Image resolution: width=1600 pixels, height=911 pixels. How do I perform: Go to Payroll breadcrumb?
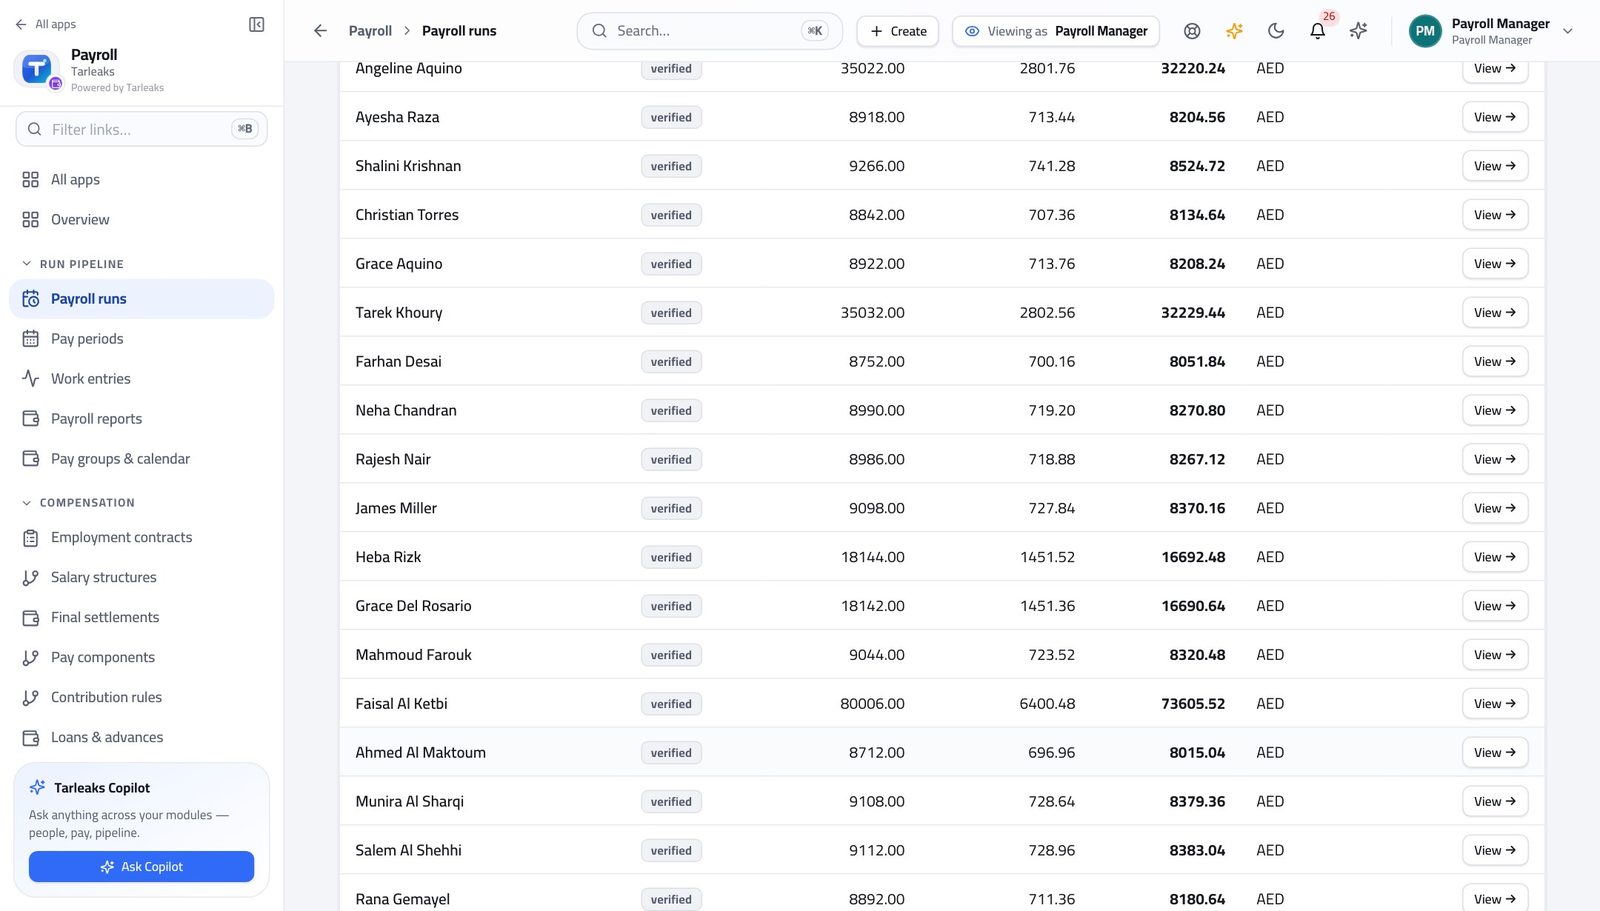pos(370,31)
